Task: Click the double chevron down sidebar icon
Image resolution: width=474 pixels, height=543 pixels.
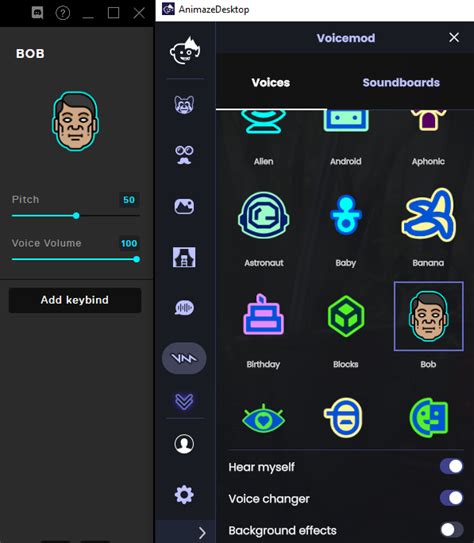Action: pyautogui.click(x=184, y=401)
